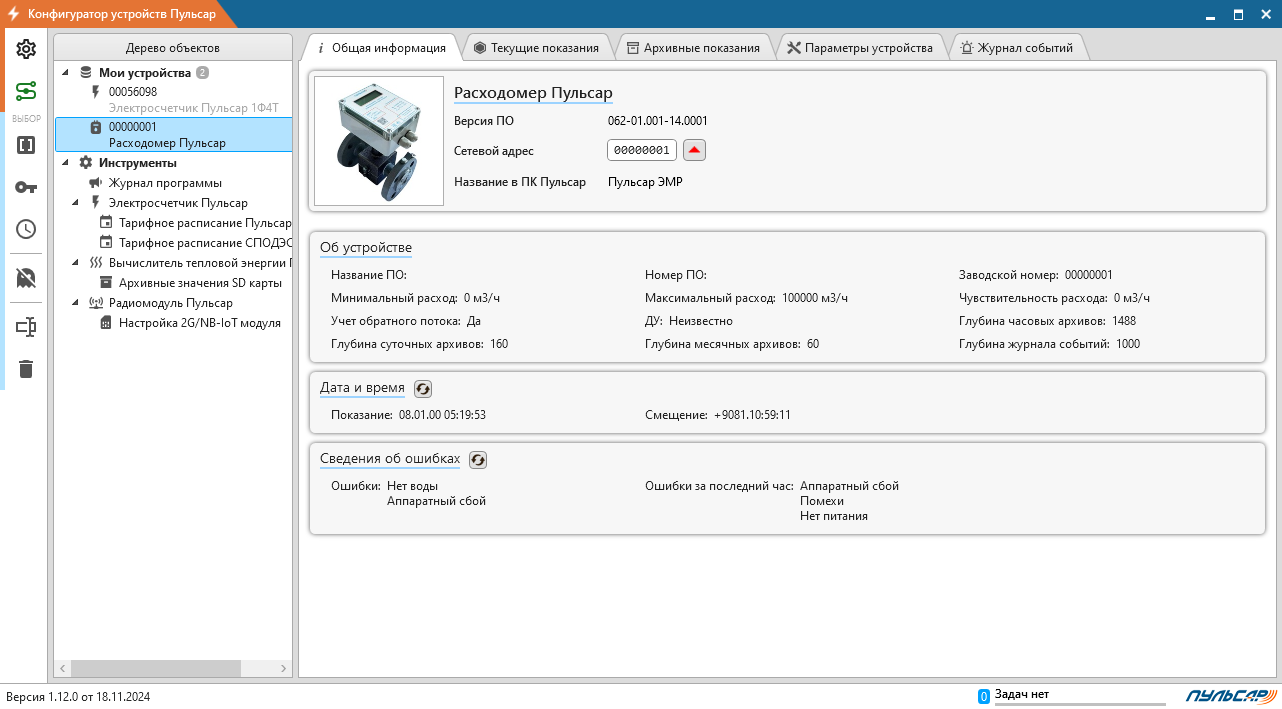Click SIM card icon of Настройка 2G/NB-IoT модуля
Screen dimensions: 1282x709
tap(106, 323)
